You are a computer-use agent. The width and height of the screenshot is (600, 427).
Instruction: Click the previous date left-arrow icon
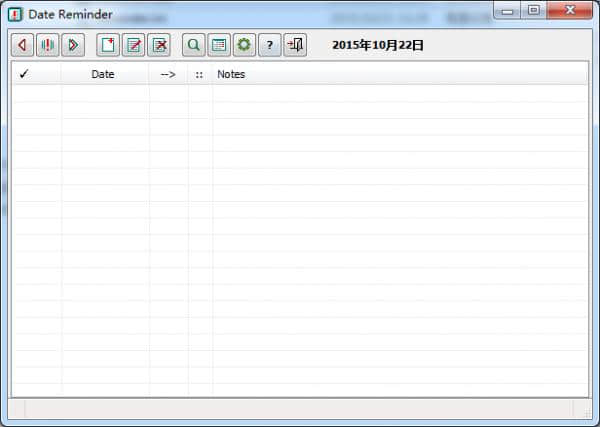(22, 45)
